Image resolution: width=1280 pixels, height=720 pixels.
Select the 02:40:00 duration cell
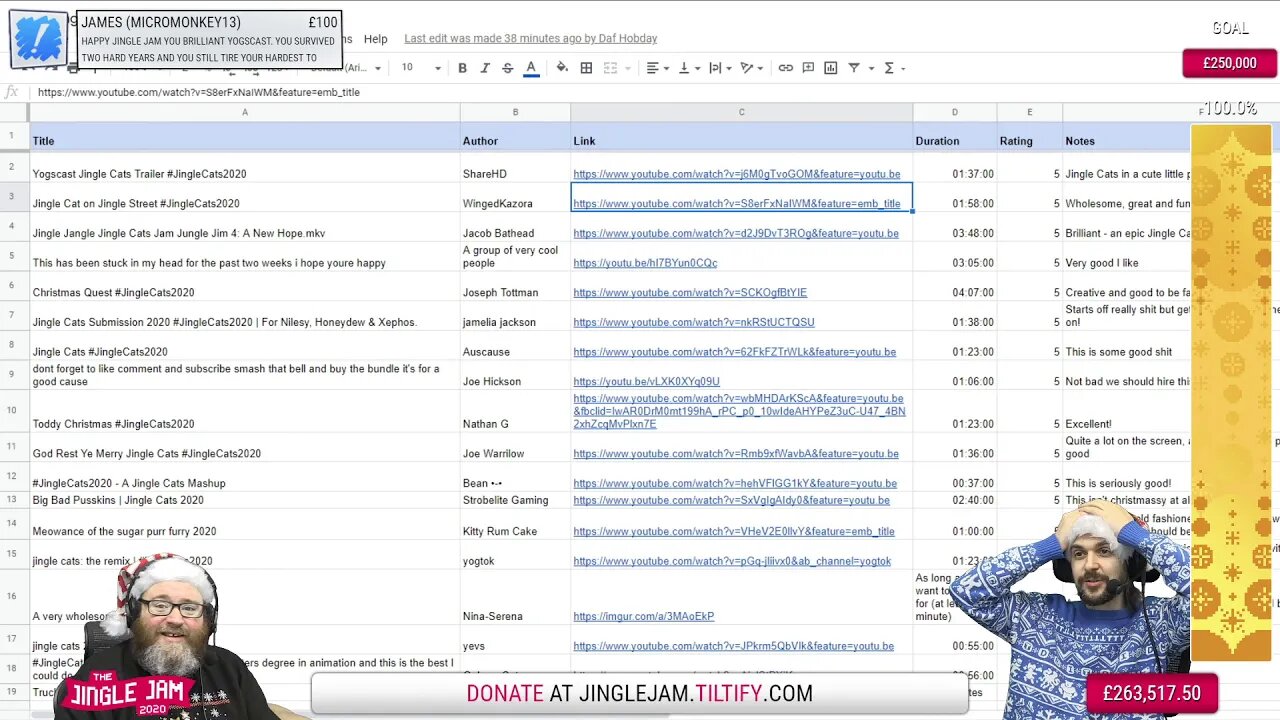click(954, 500)
